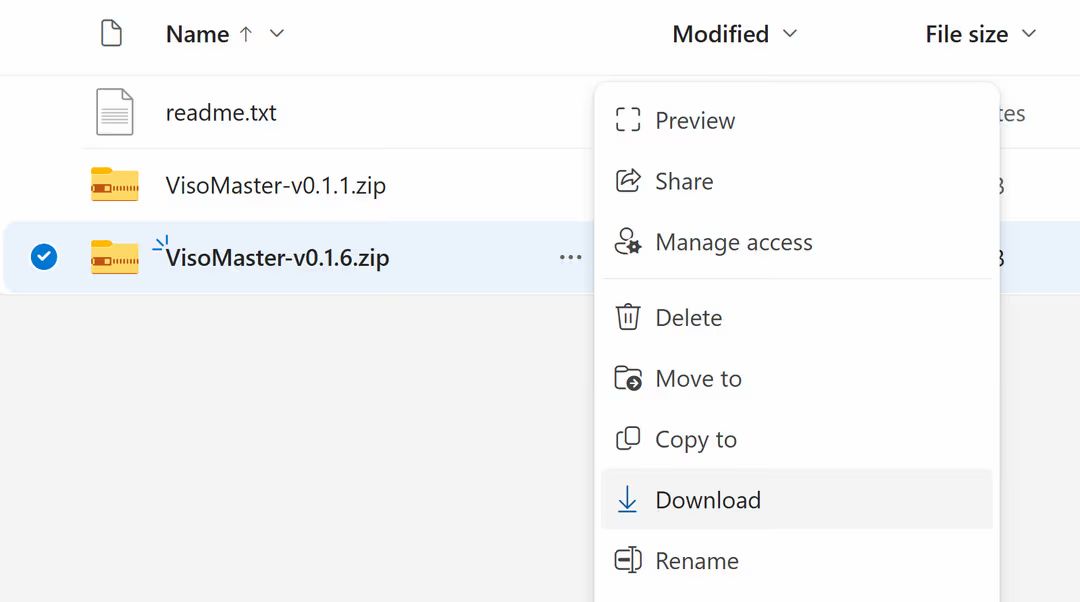Screen dimensions: 1080x602
Task: Pick Move to from the menu
Action: (x=796, y=378)
